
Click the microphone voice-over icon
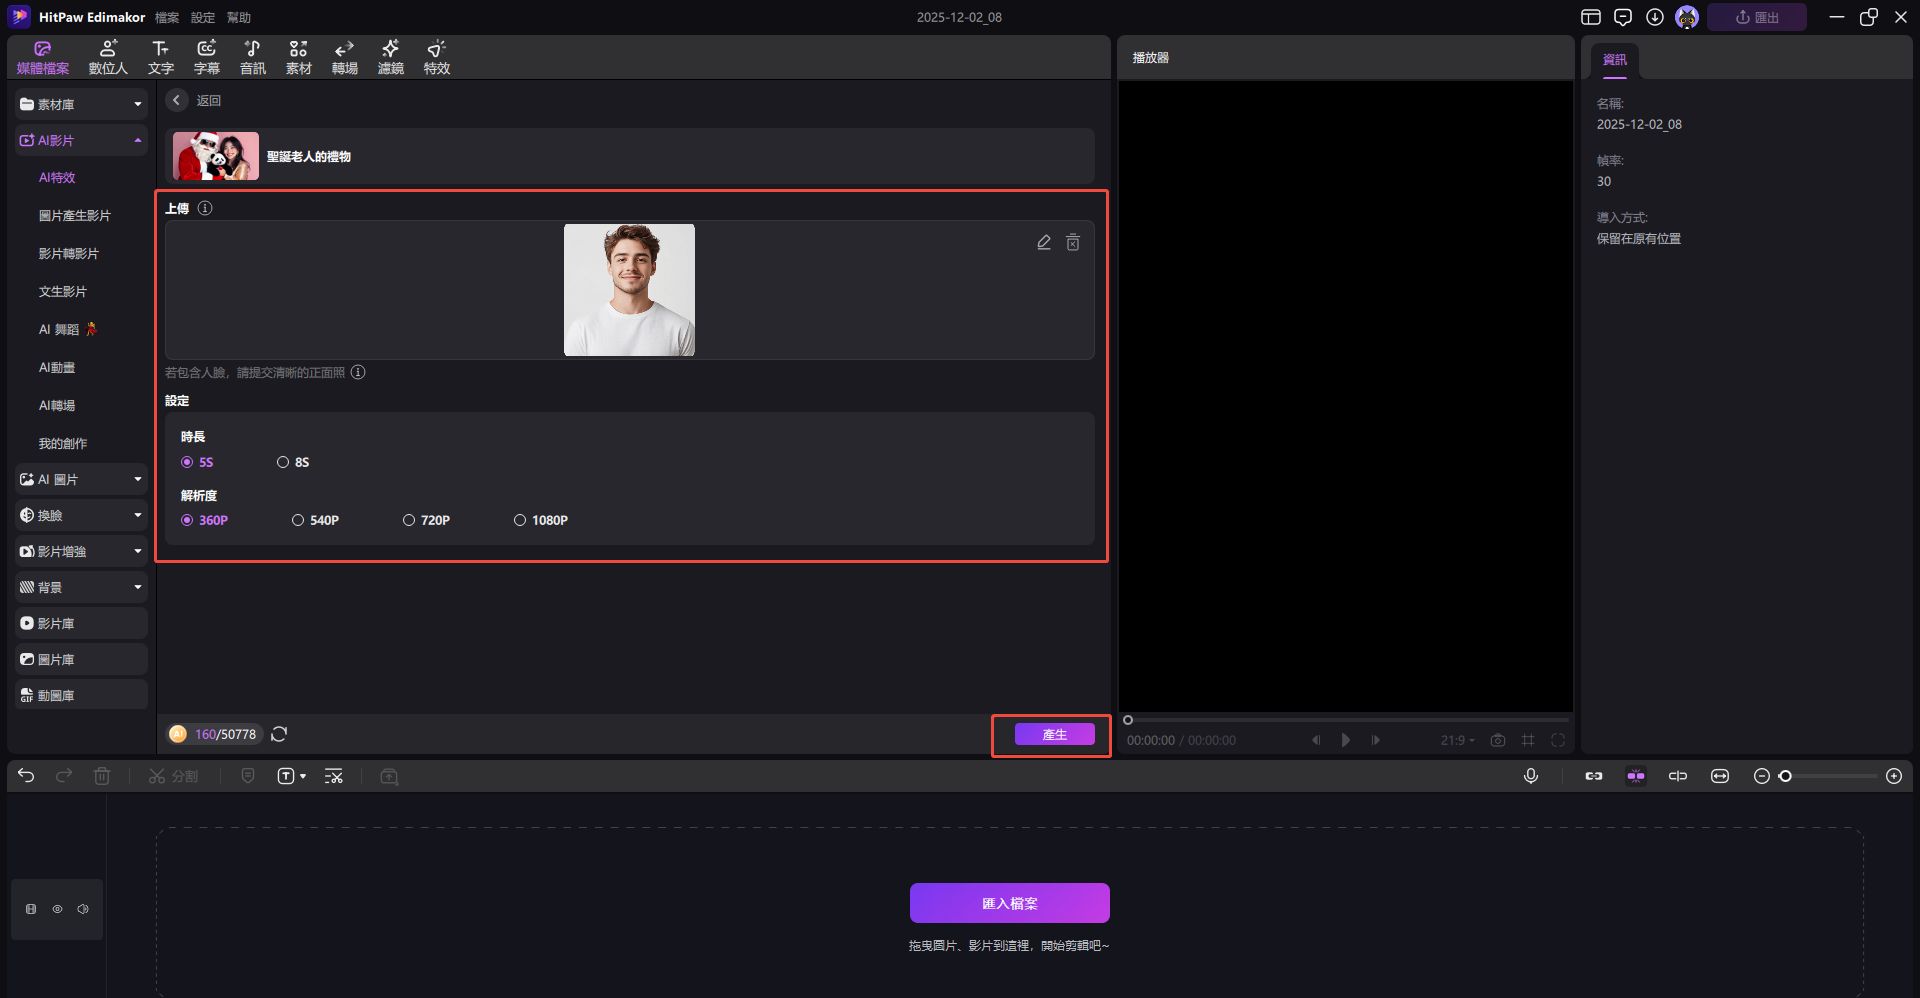(1530, 776)
